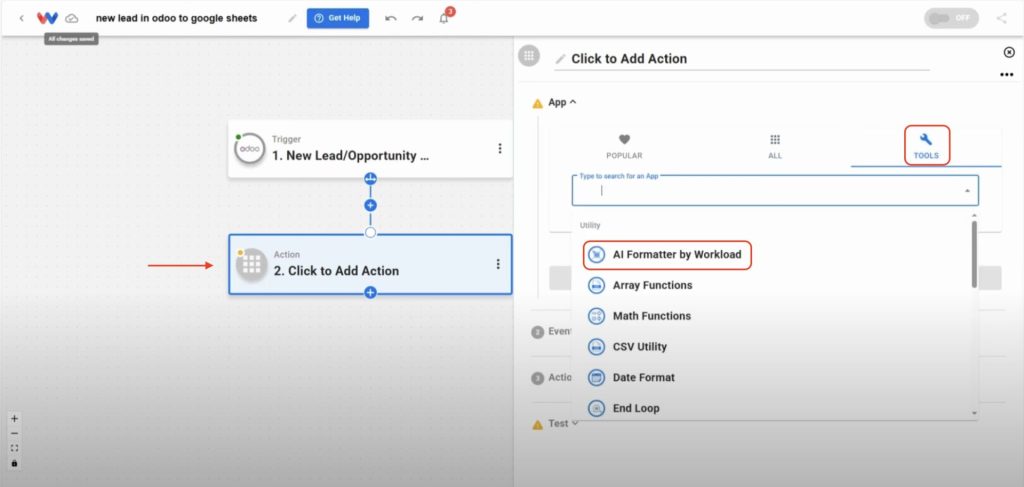The image size is (1024, 487).
Task: Switch to the Popular apps tab
Action: 624,147
